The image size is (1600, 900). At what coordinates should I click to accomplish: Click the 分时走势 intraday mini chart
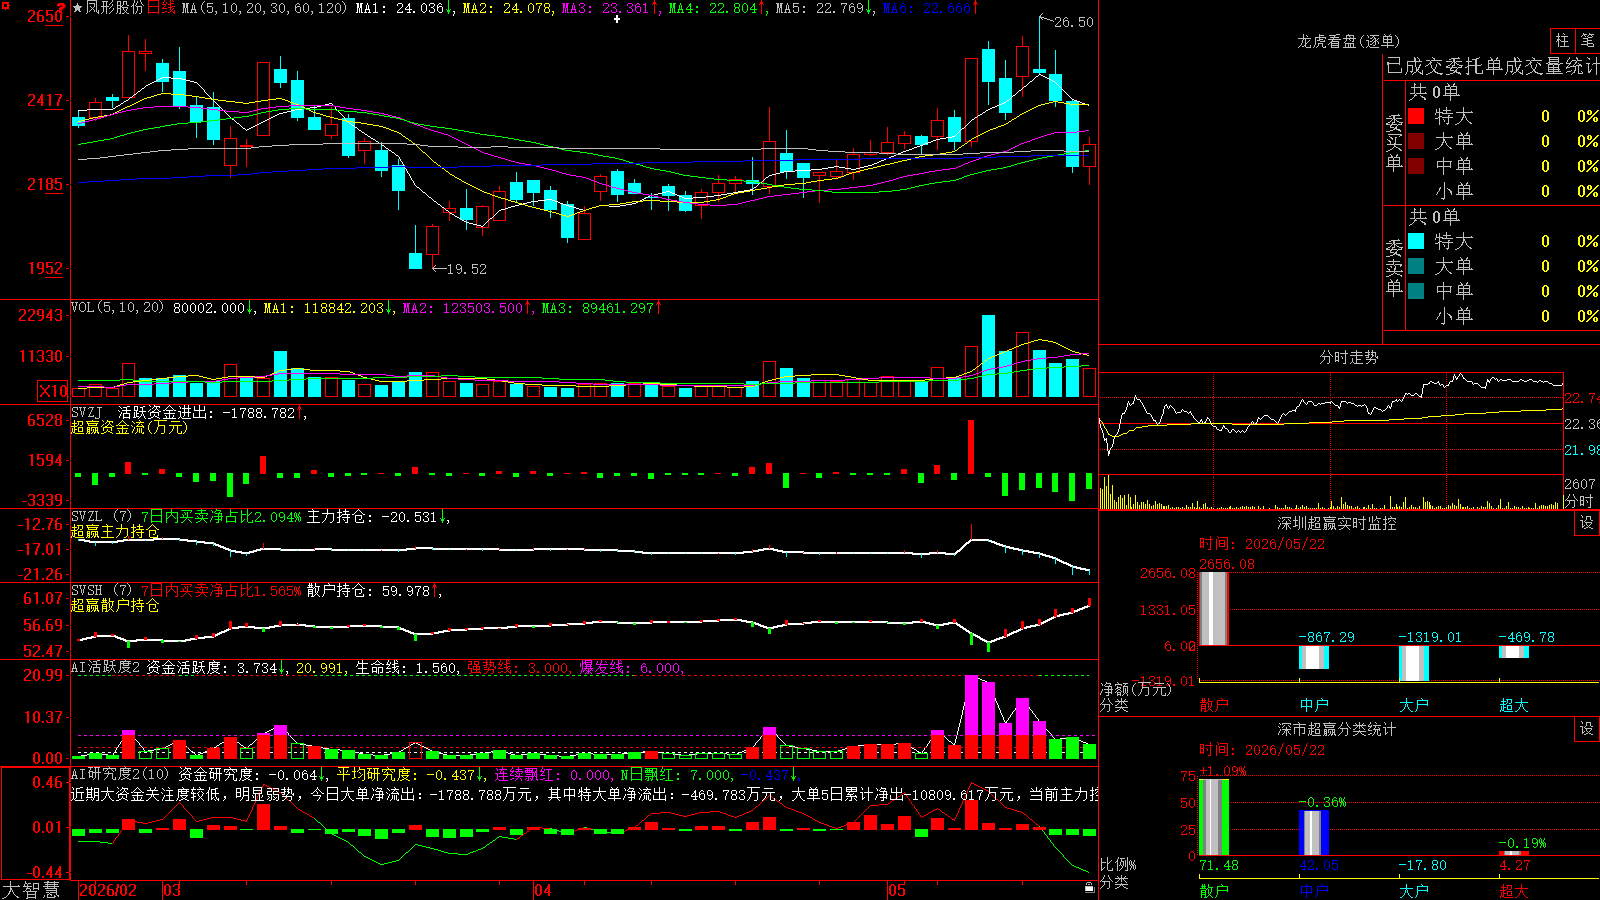coord(1331,441)
